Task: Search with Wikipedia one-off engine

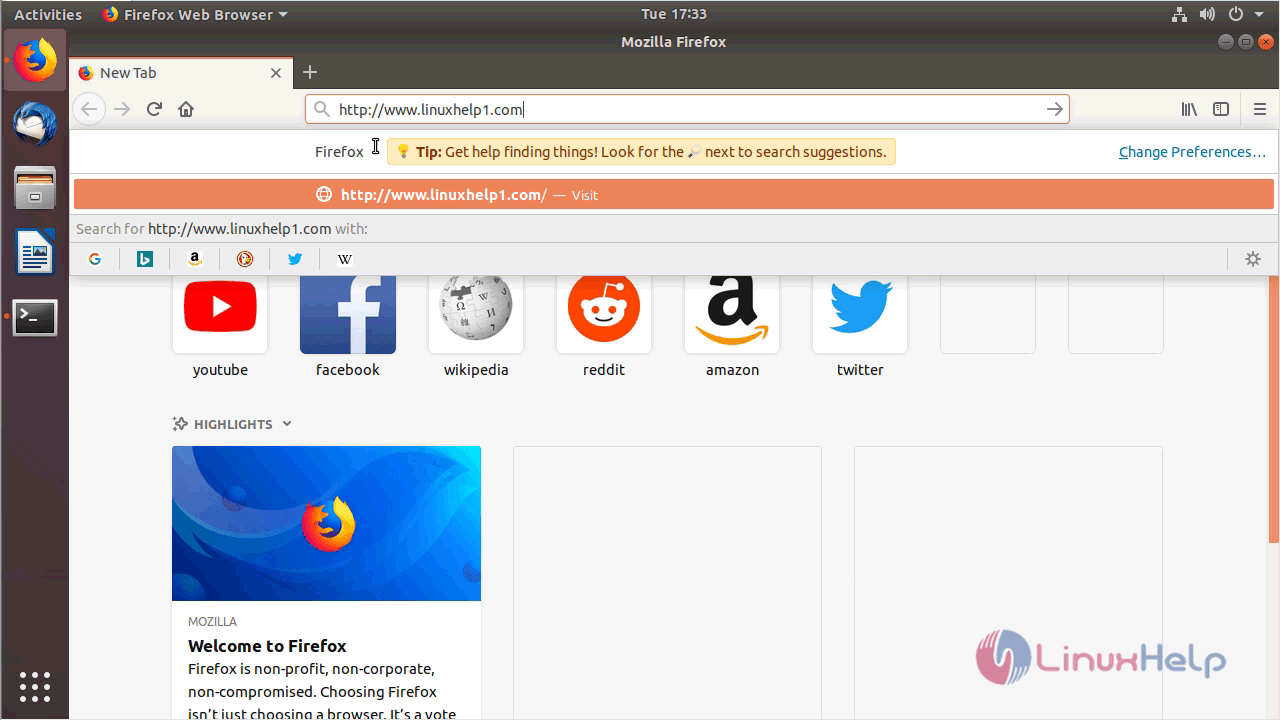Action: point(345,259)
